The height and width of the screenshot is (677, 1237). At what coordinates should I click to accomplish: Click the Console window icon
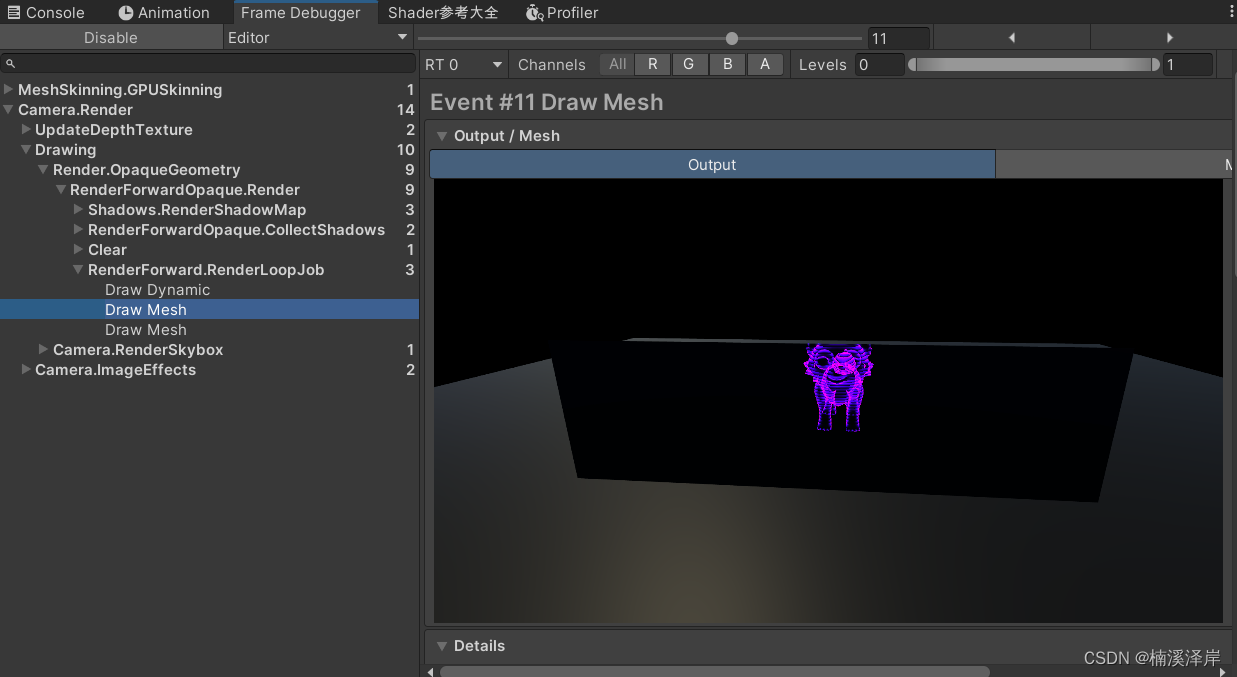(x=14, y=12)
